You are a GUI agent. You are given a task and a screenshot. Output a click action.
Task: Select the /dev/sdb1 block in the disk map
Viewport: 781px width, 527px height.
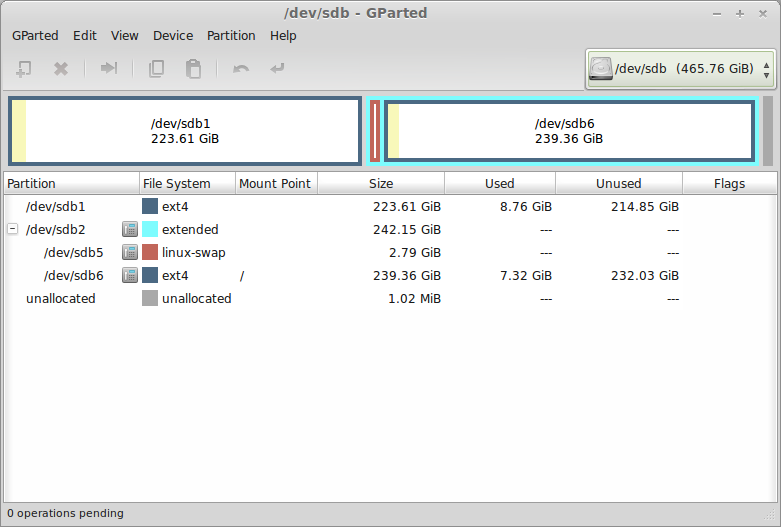tap(185, 131)
